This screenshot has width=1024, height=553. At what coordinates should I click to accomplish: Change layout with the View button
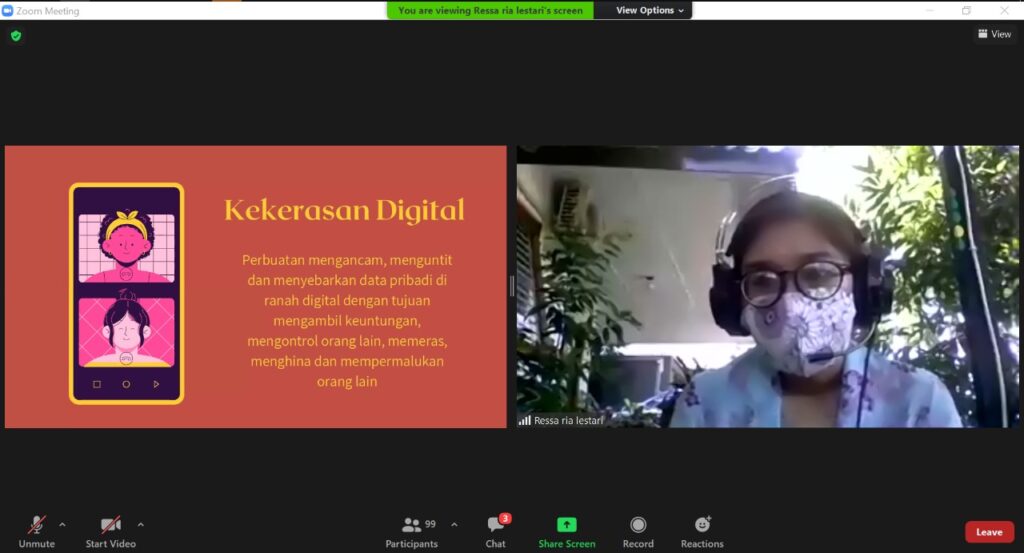tap(995, 34)
